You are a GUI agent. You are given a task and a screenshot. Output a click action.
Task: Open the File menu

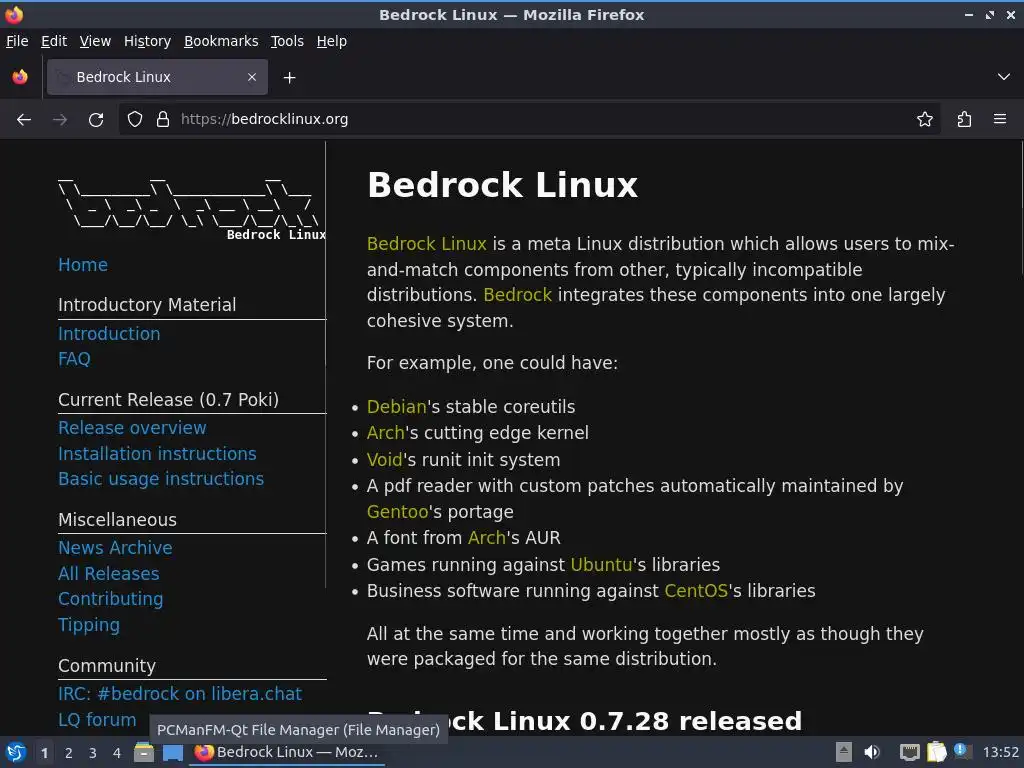pyautogui.click(x=17, y=41)
